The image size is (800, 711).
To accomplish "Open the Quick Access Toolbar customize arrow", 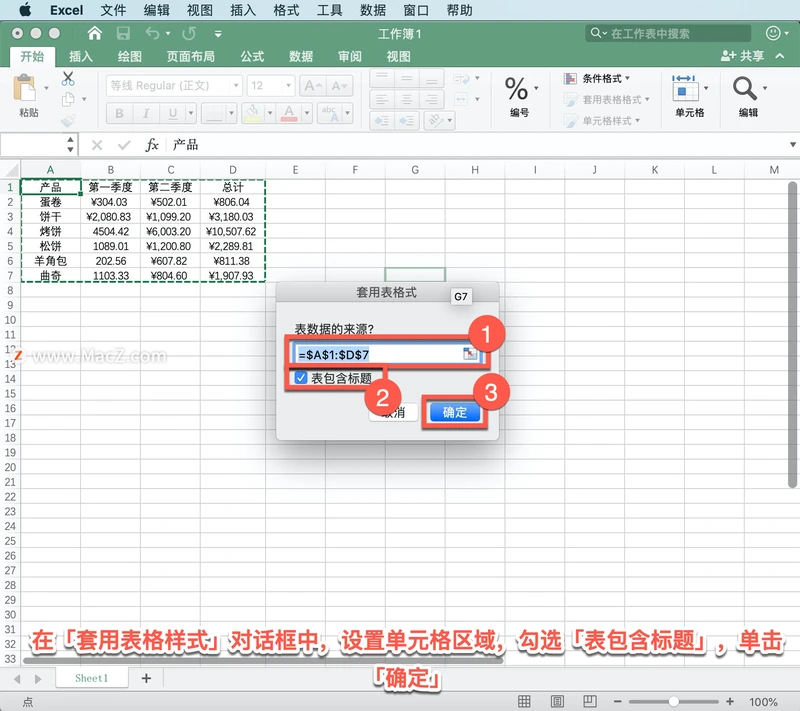I will coord(218,34).
